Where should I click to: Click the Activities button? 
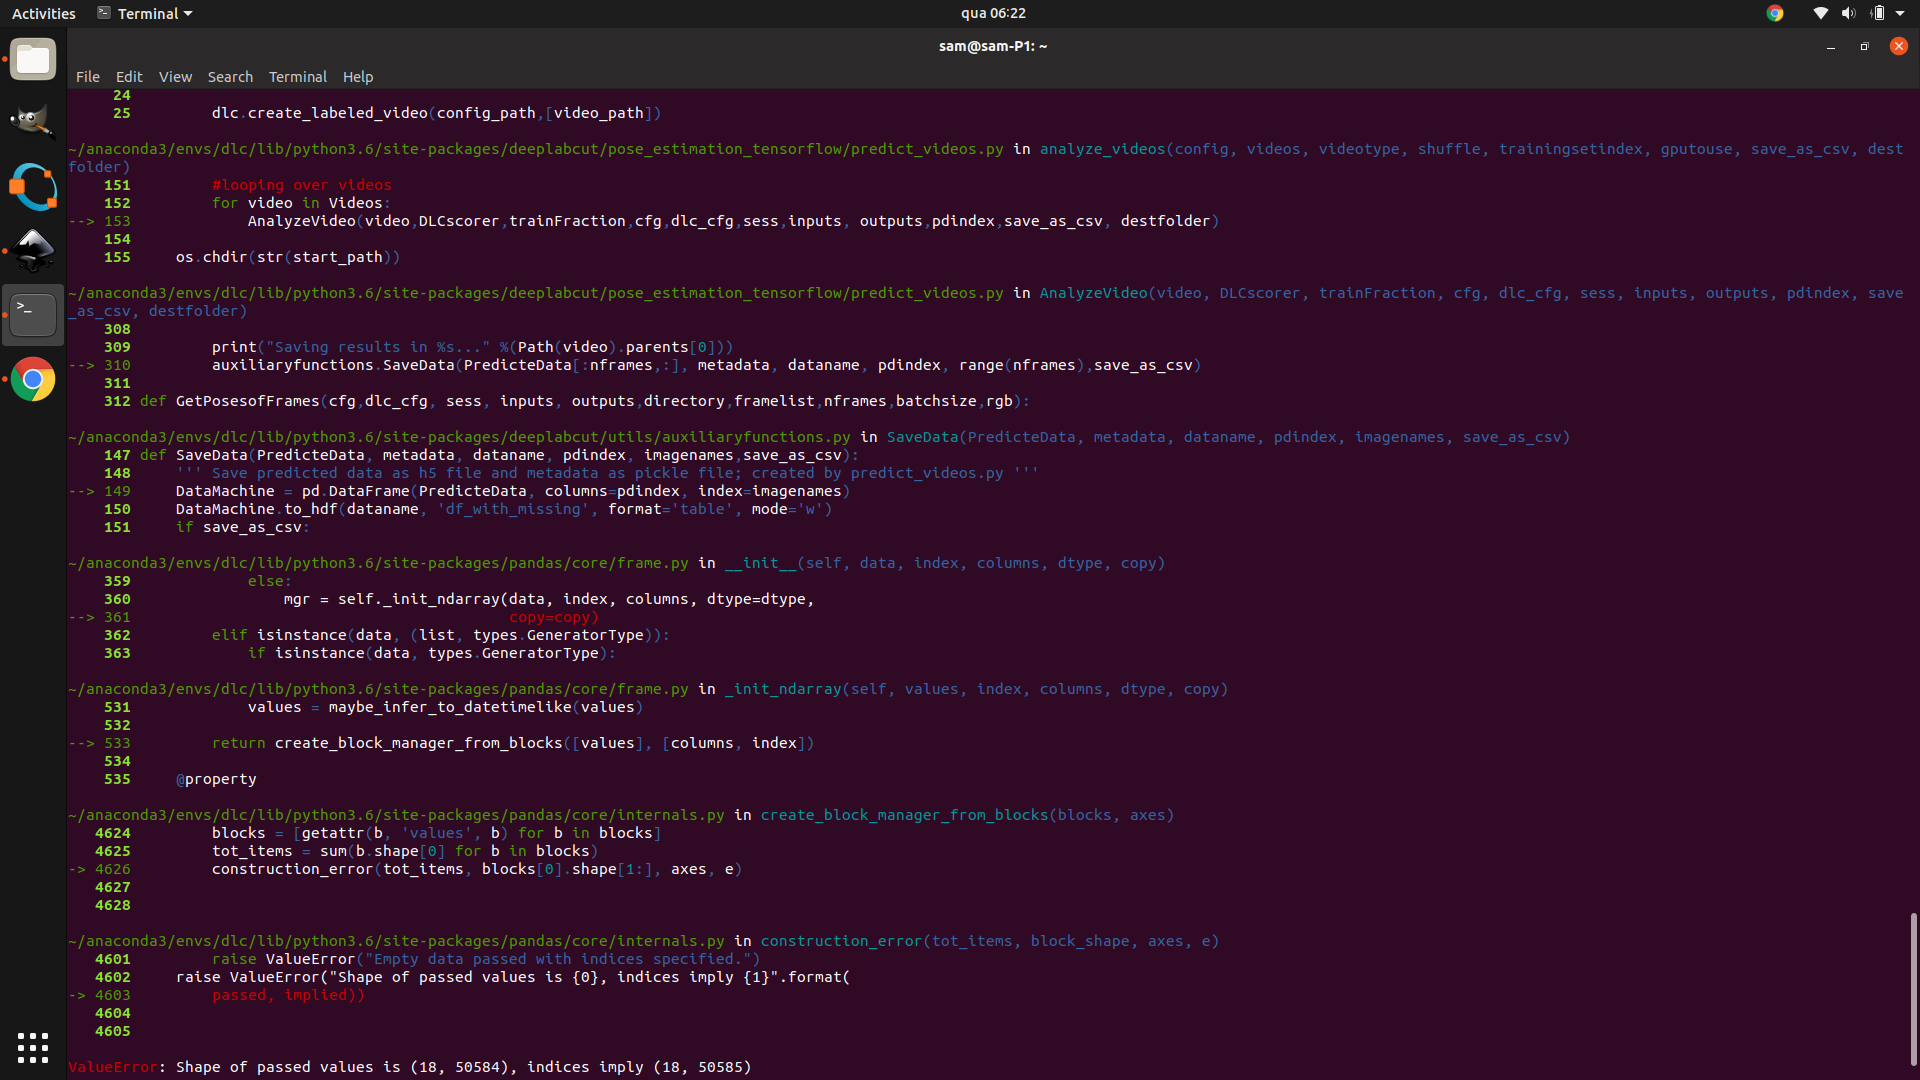[x=44, y=13]
